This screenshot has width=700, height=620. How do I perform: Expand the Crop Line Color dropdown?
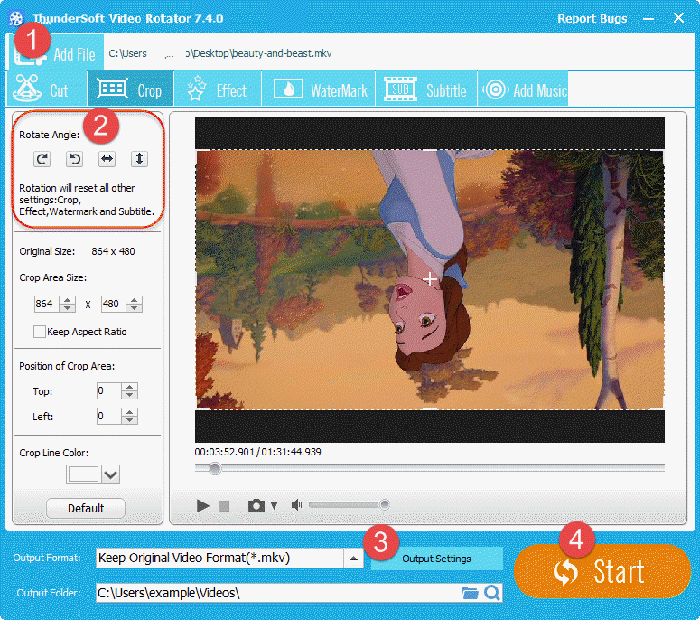click(x=110, y=476)
